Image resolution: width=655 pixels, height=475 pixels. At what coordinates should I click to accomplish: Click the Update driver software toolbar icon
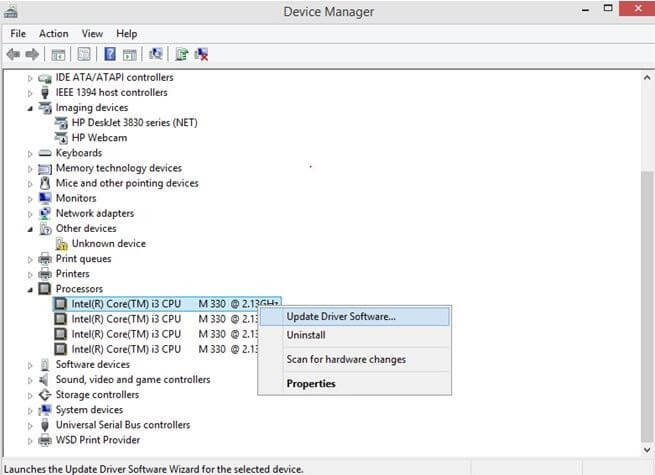click(182, 54)
